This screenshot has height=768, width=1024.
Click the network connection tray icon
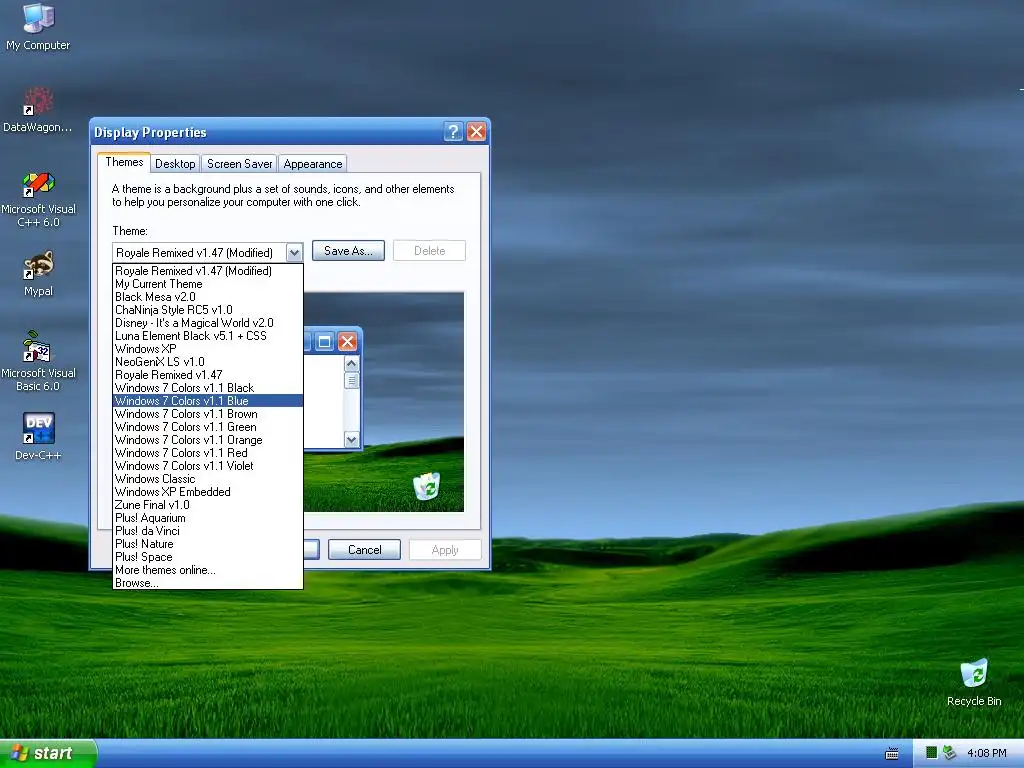[949, 753]
